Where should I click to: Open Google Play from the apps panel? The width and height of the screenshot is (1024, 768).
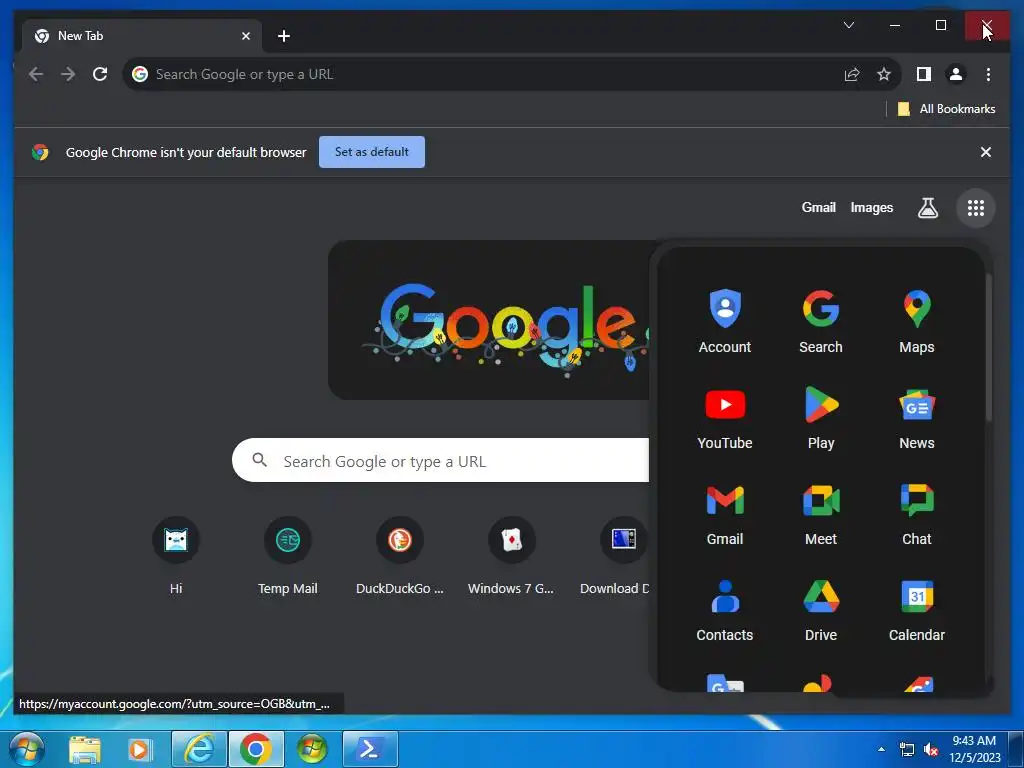[x=820, y=418]
